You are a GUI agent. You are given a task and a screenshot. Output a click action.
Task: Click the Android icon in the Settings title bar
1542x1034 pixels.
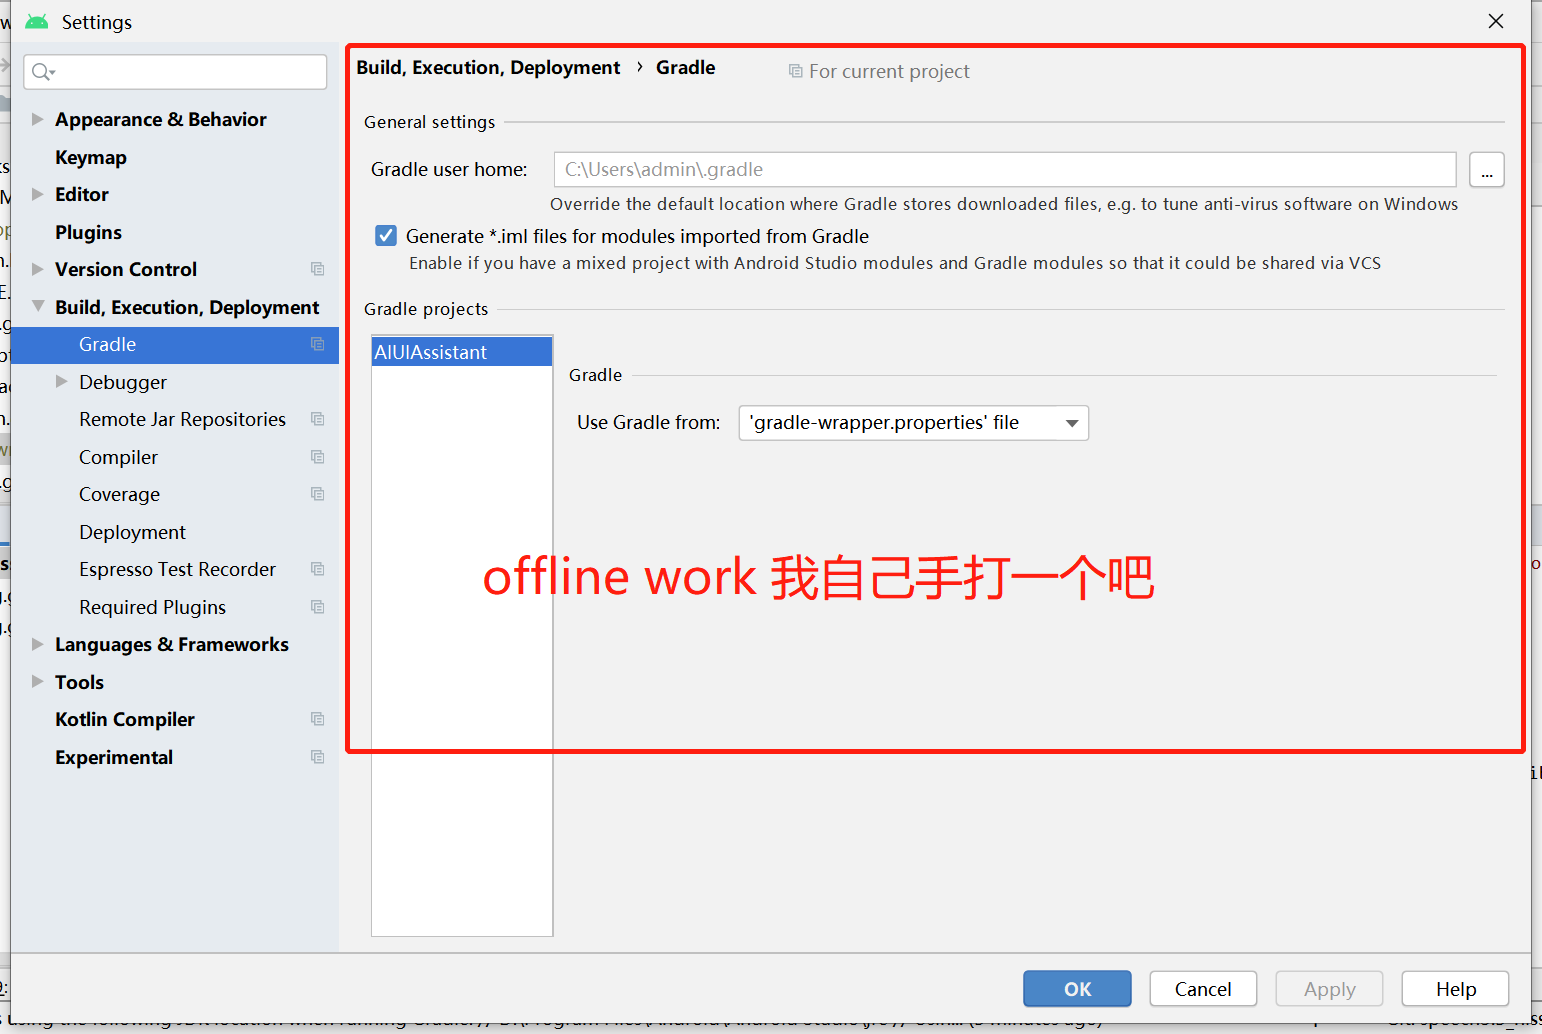point(36,21)
